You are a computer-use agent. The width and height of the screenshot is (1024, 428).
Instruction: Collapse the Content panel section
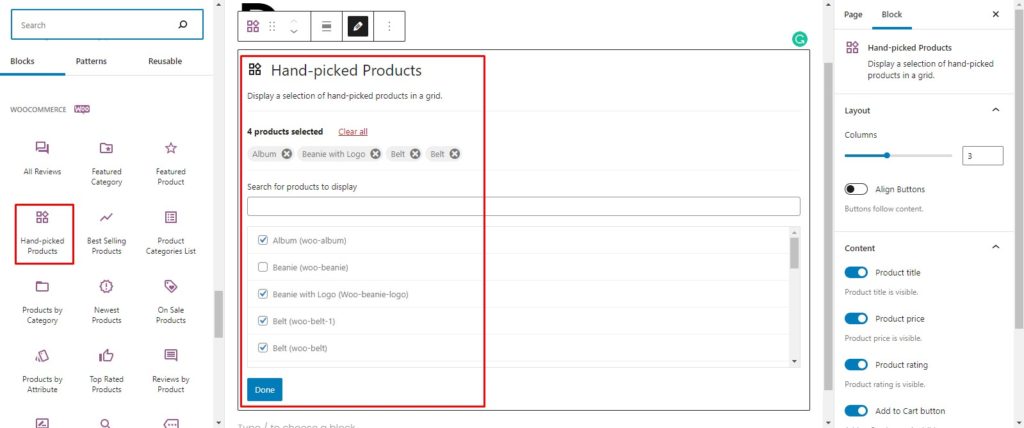(x=995, y=247)
